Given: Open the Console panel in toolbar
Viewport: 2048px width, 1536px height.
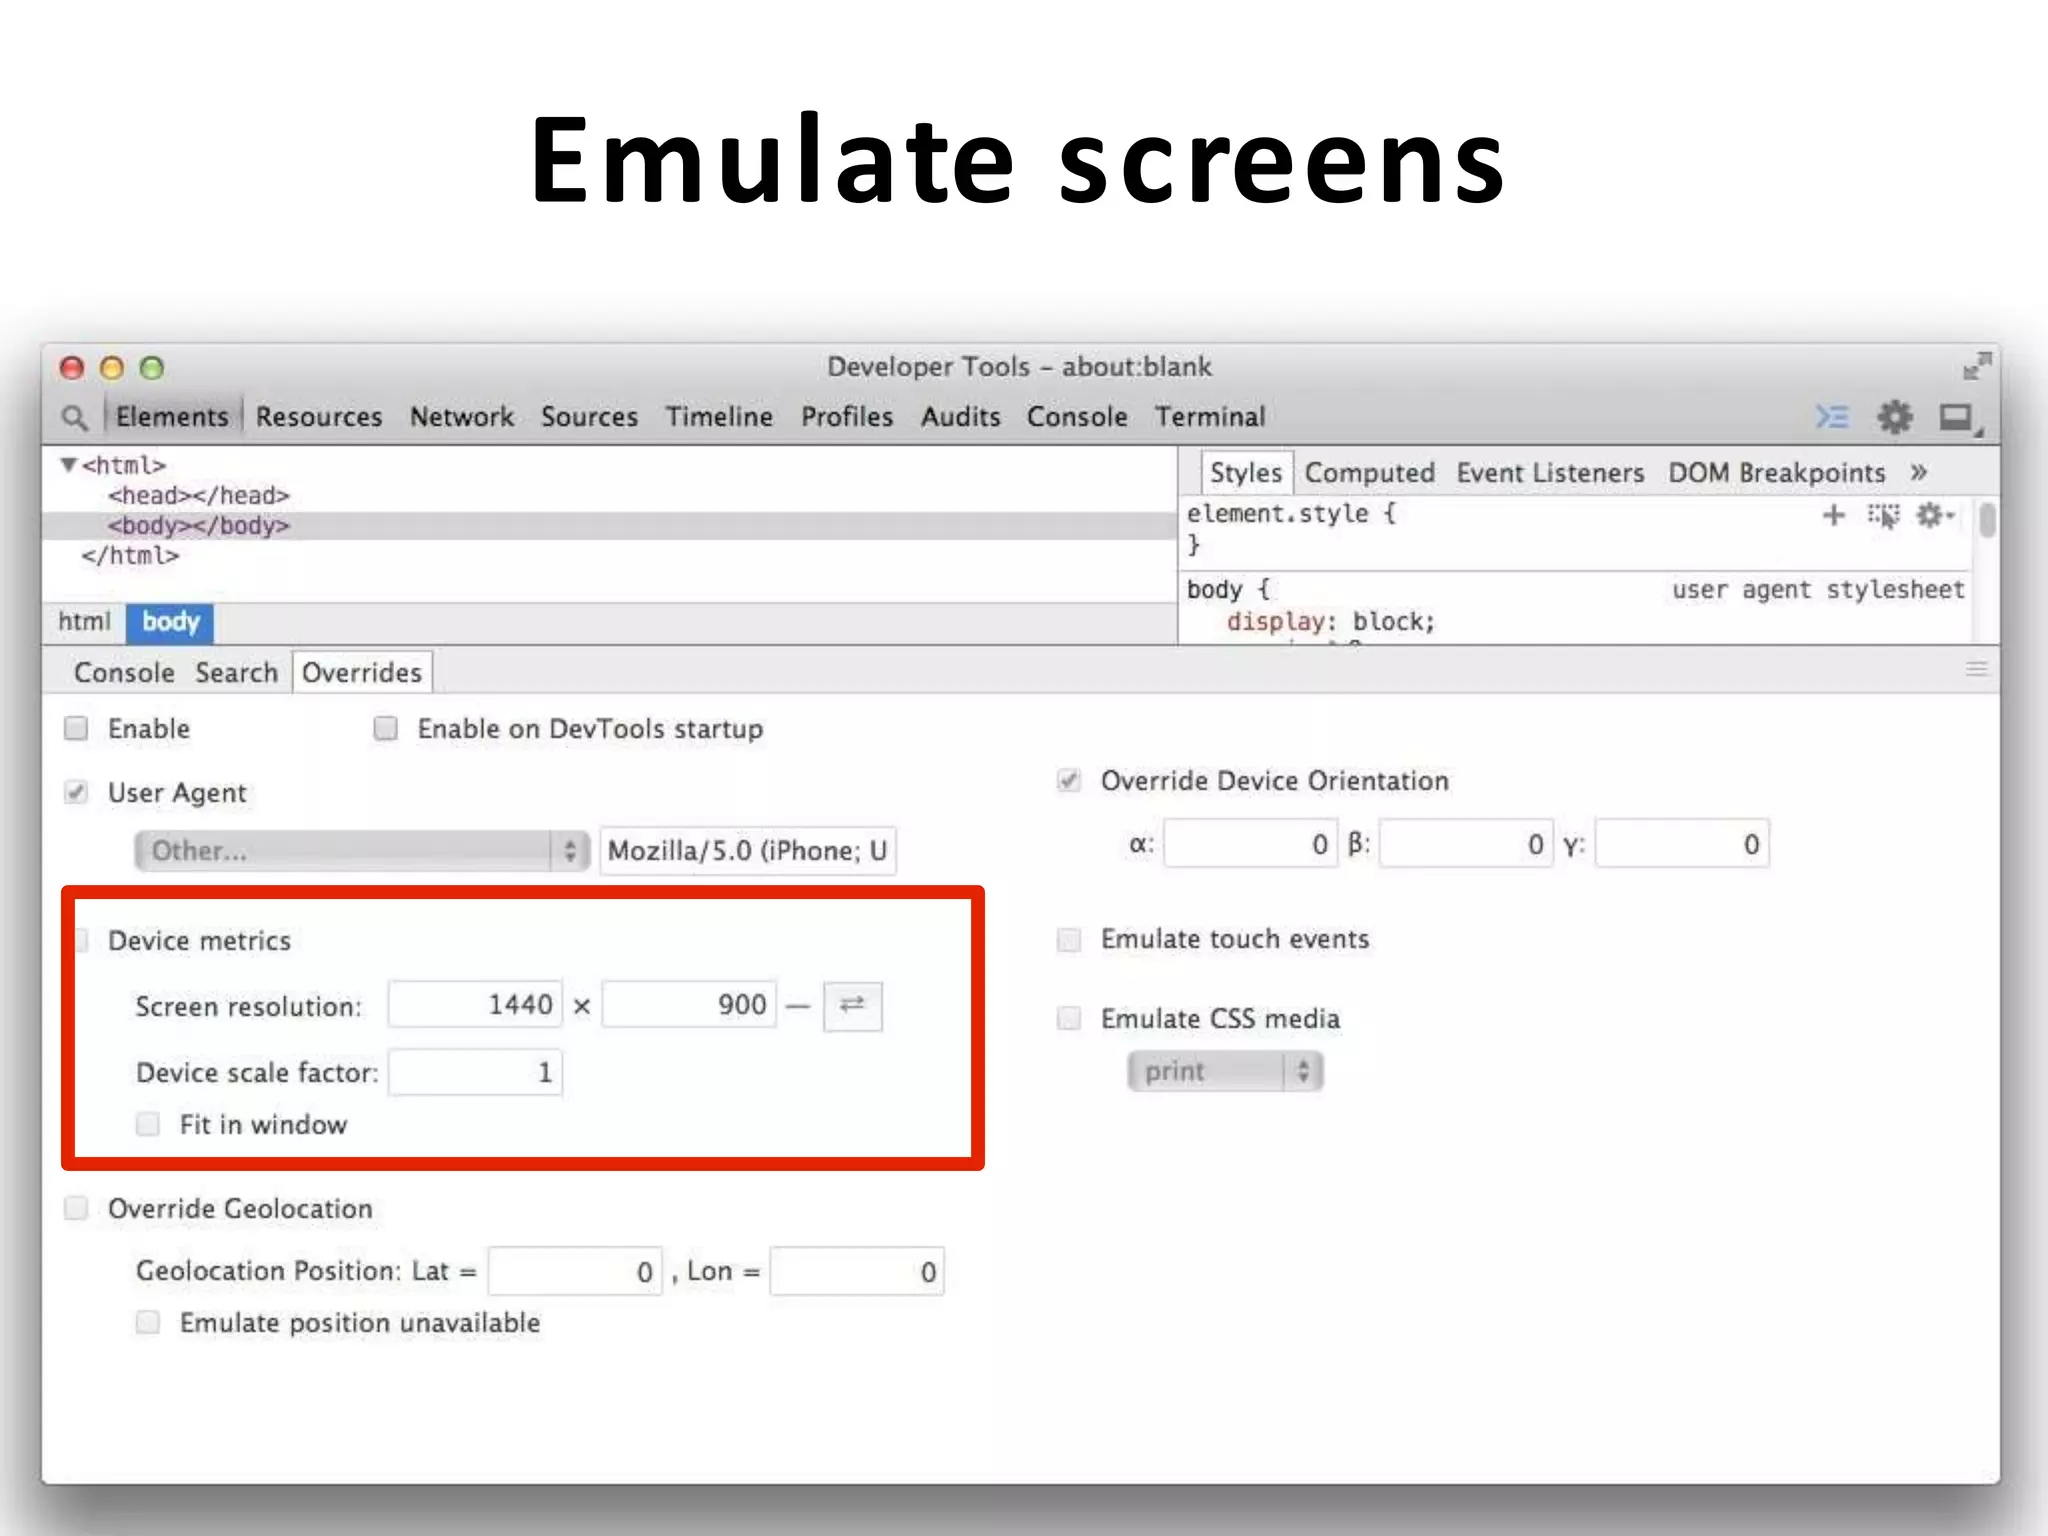Looking at the screenshot, I should click(x=1077, y=417).
